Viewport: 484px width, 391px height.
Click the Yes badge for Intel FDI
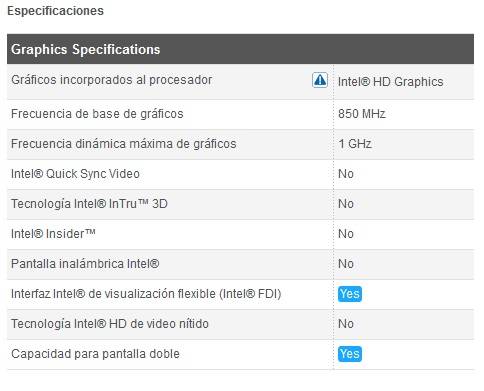click(350, 294)
